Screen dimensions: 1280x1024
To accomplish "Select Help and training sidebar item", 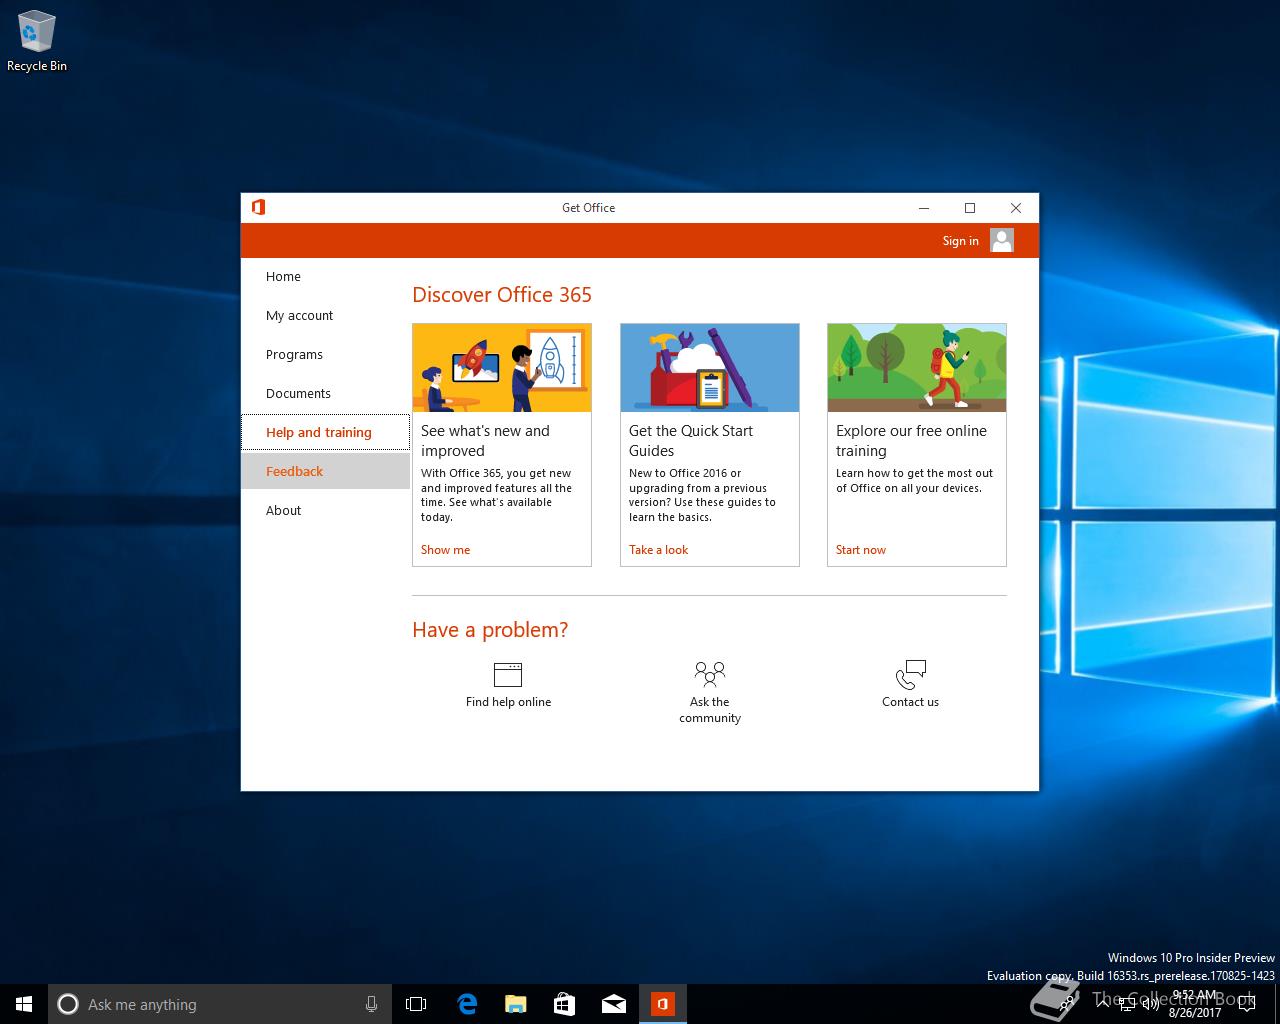I will [325, 433].
